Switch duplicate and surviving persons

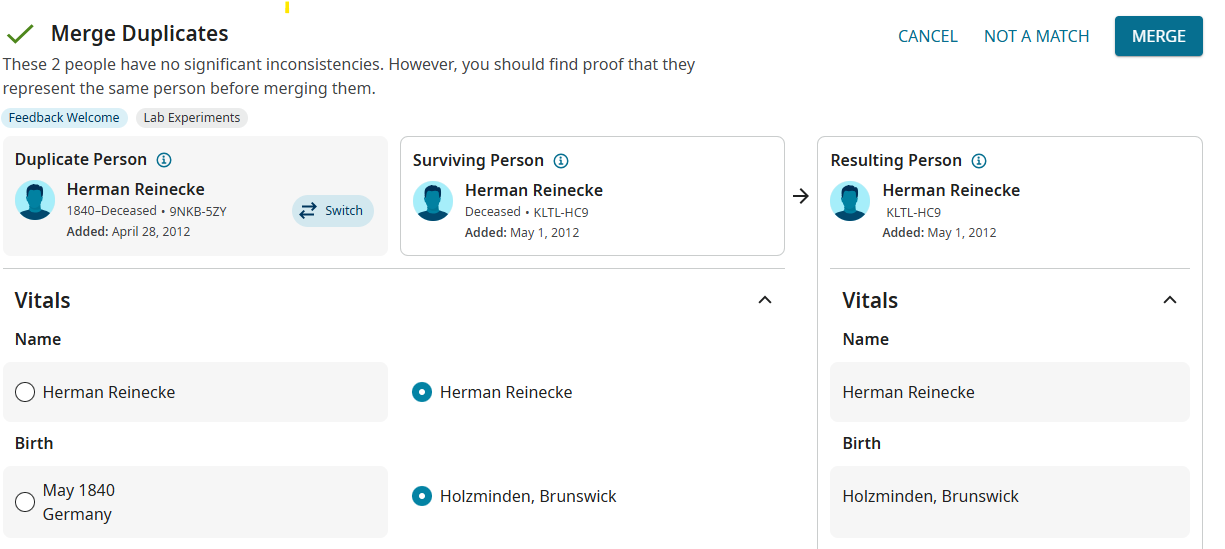coord(332,211)
